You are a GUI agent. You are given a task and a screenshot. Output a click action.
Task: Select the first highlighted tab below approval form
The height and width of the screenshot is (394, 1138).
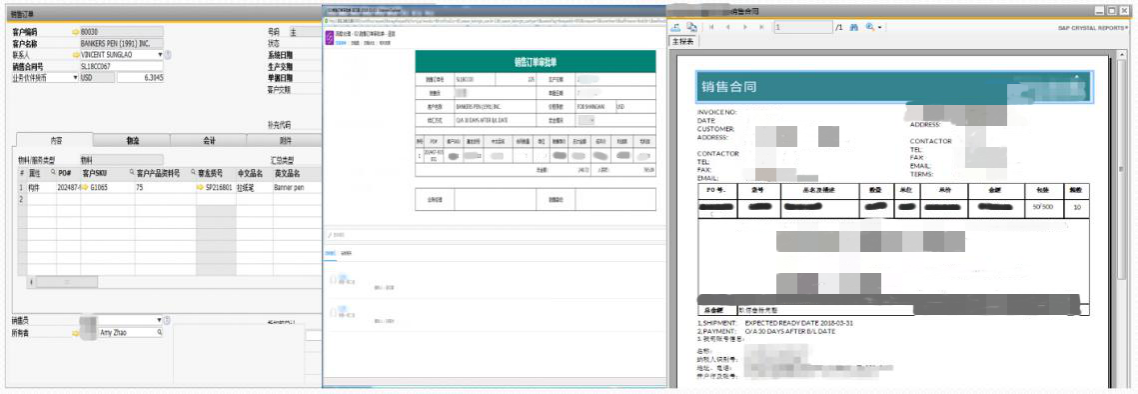329,253
